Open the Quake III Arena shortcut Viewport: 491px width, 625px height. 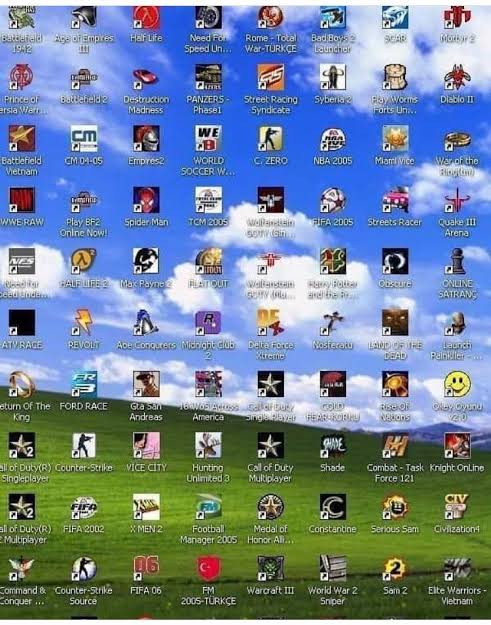457,200
